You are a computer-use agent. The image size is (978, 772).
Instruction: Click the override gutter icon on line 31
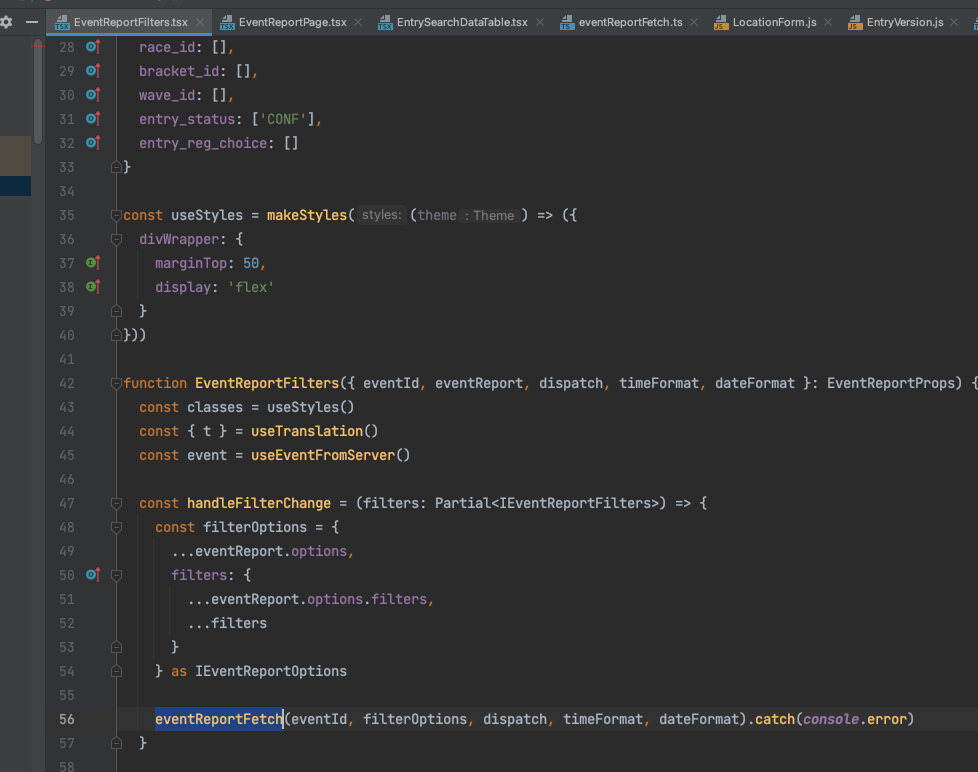point(93,118)
